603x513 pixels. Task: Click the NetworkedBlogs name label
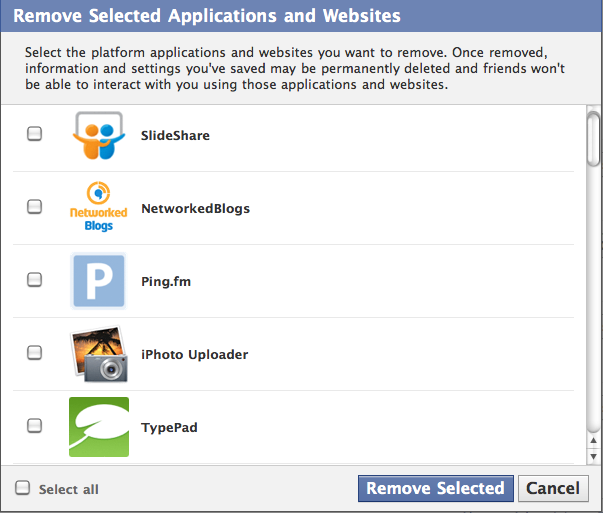pyautogui.click(x=195, y=208)
